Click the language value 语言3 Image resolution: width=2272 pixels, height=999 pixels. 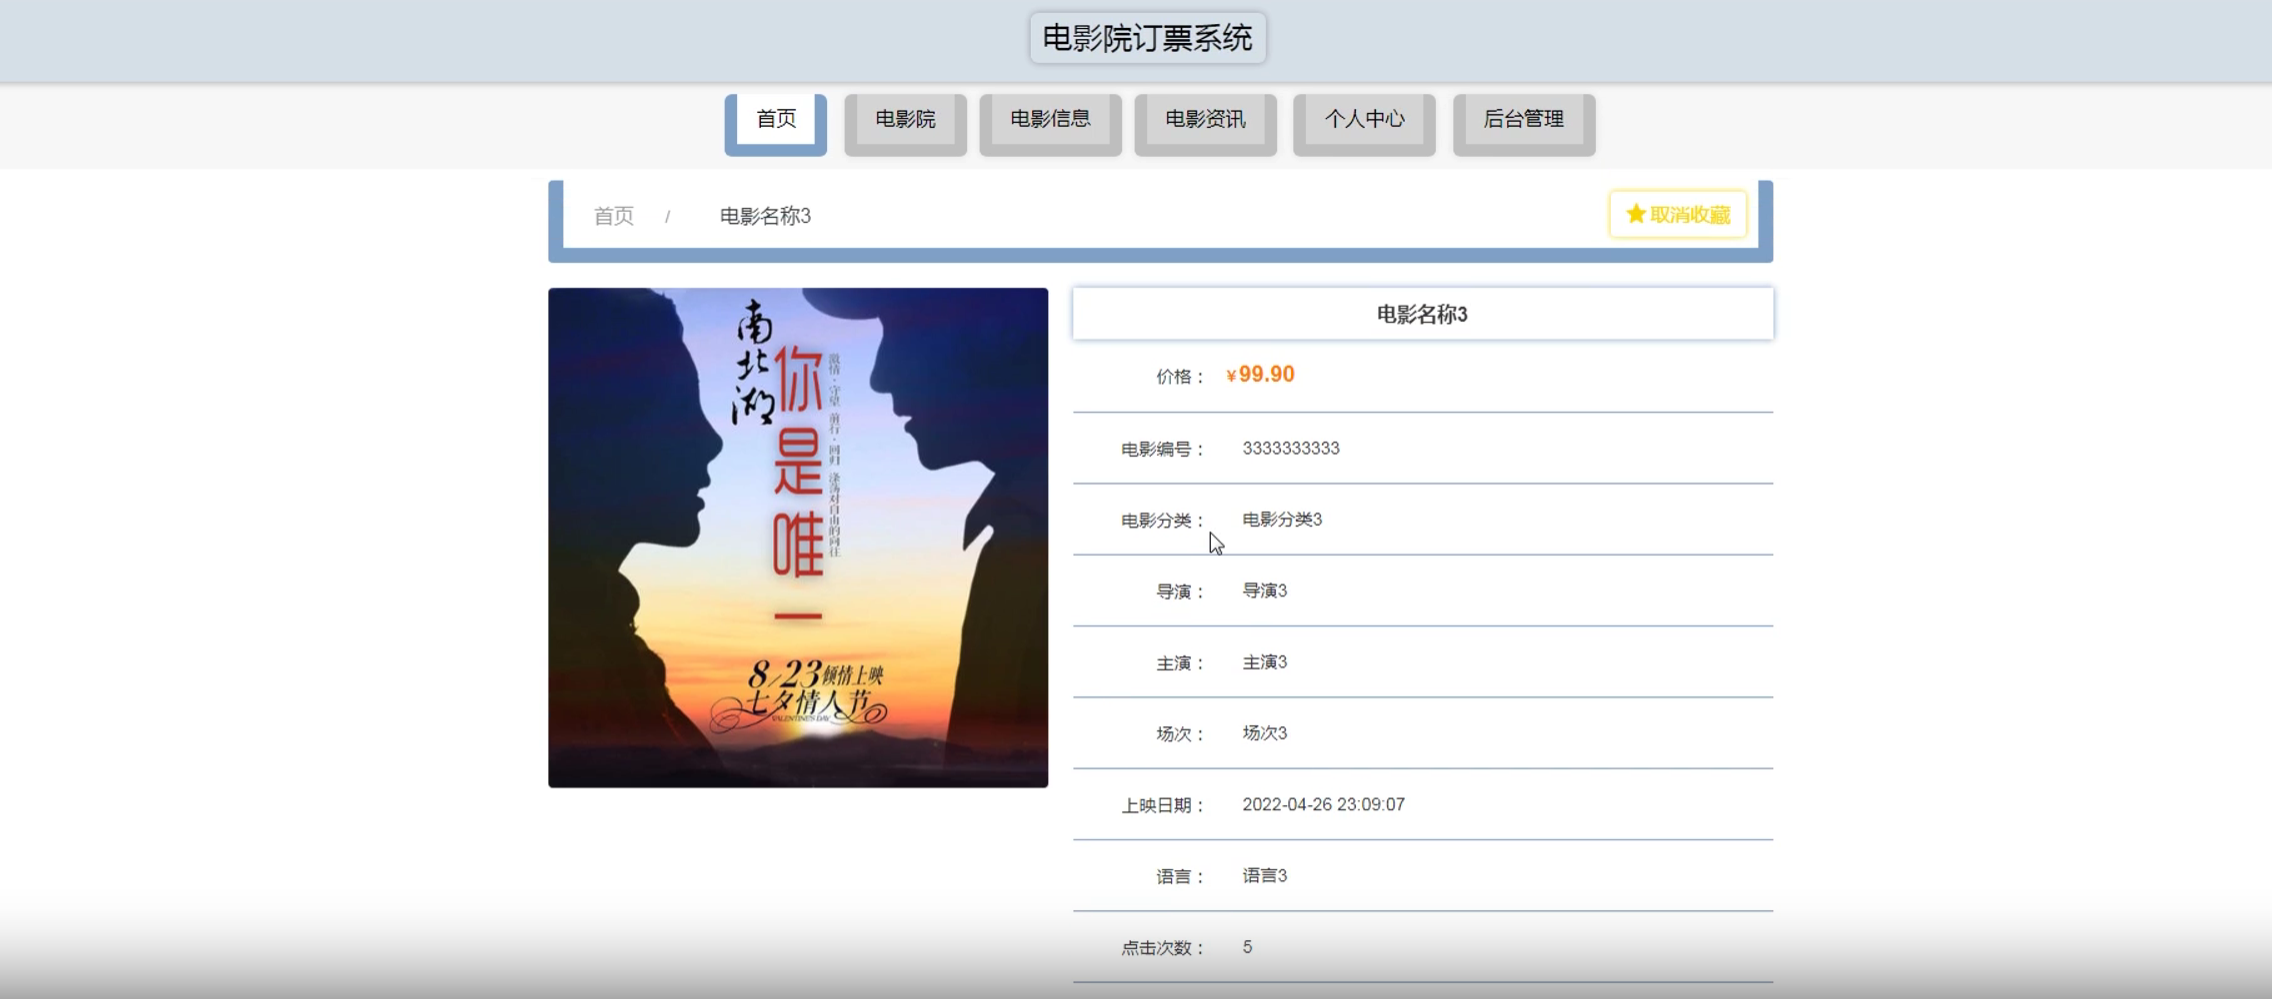[x=1265, y=875]
